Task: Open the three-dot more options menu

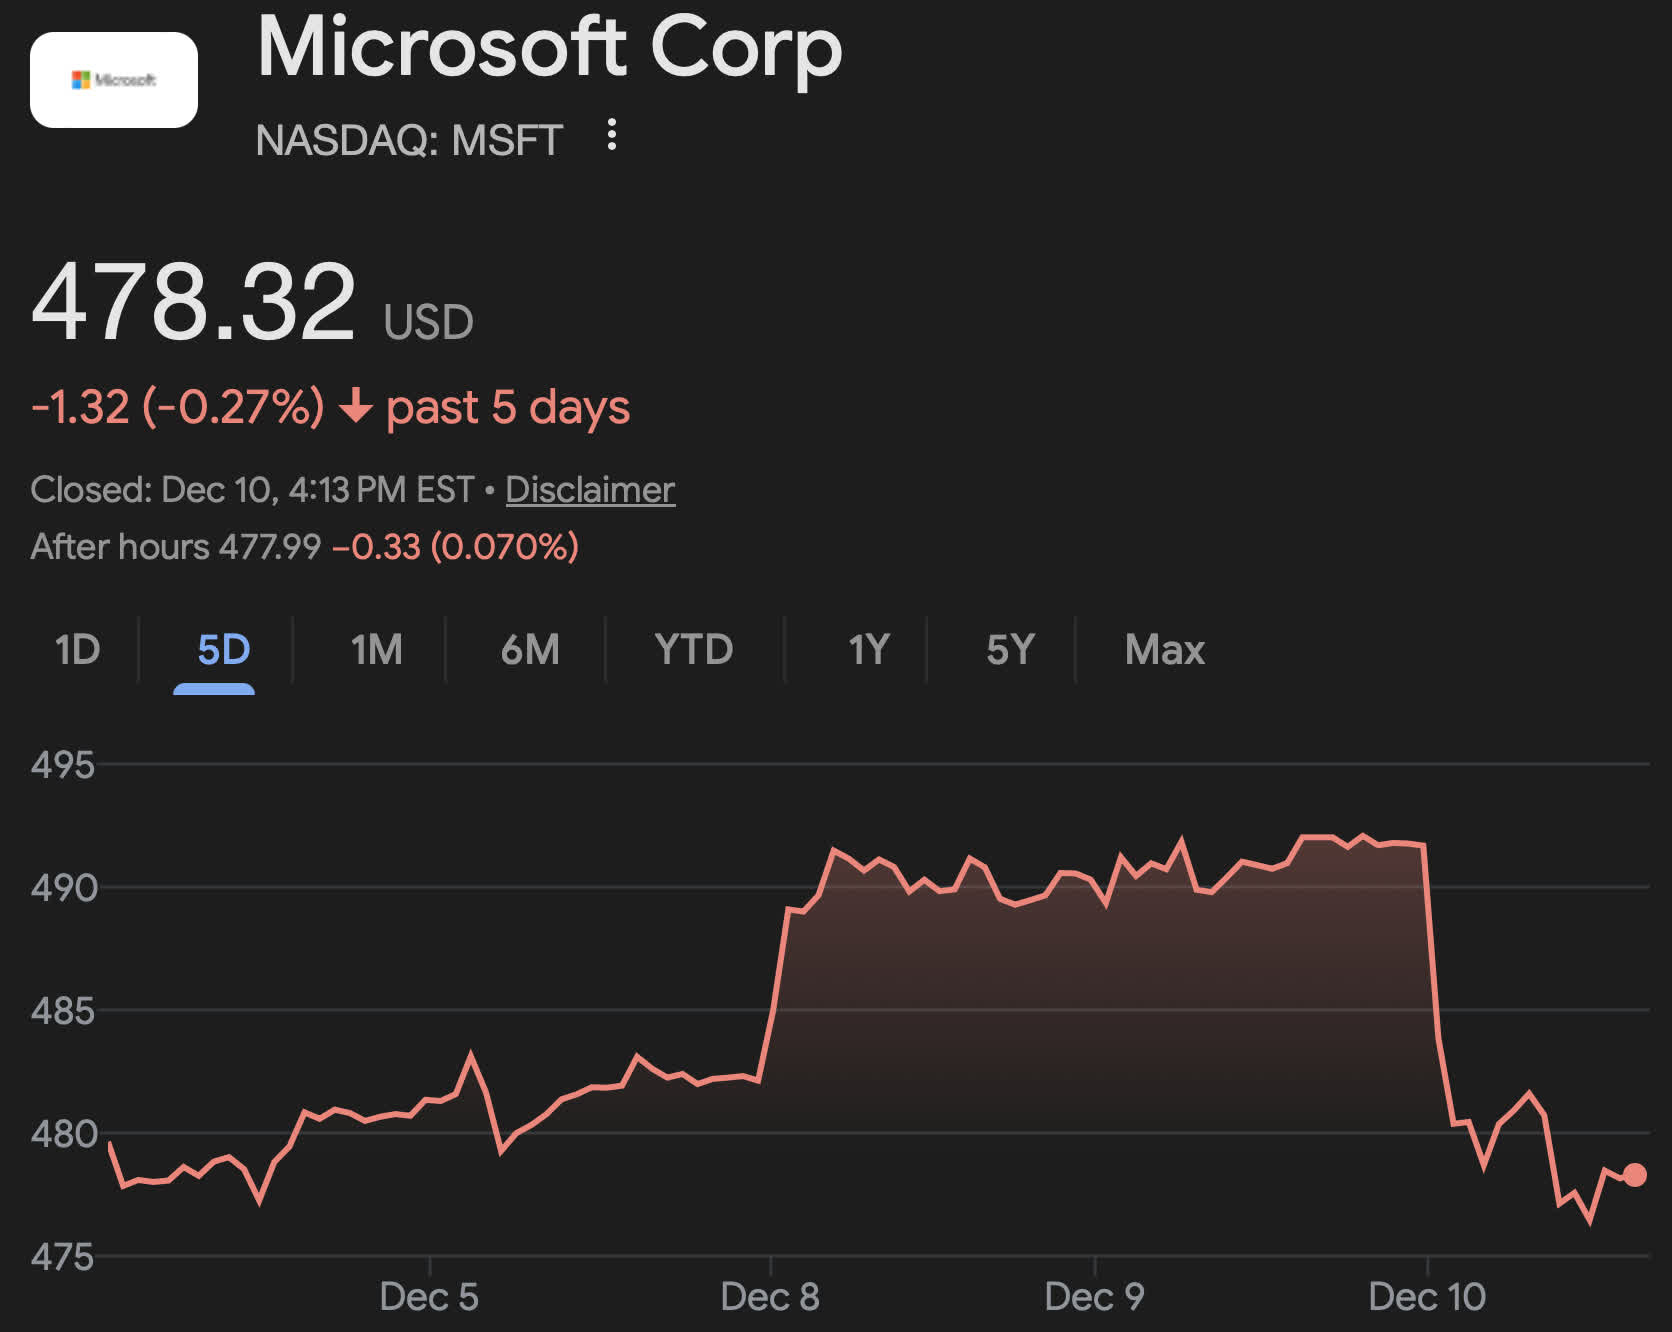Action: coord(612,135)
